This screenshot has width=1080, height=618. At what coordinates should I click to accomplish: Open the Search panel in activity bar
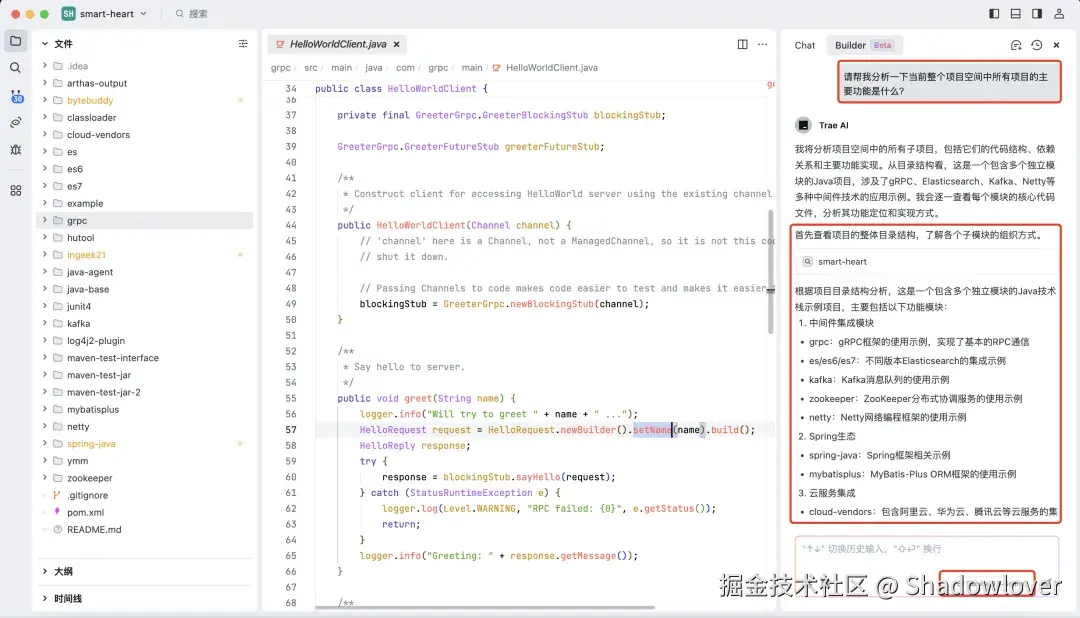click(x=16, y=66)
